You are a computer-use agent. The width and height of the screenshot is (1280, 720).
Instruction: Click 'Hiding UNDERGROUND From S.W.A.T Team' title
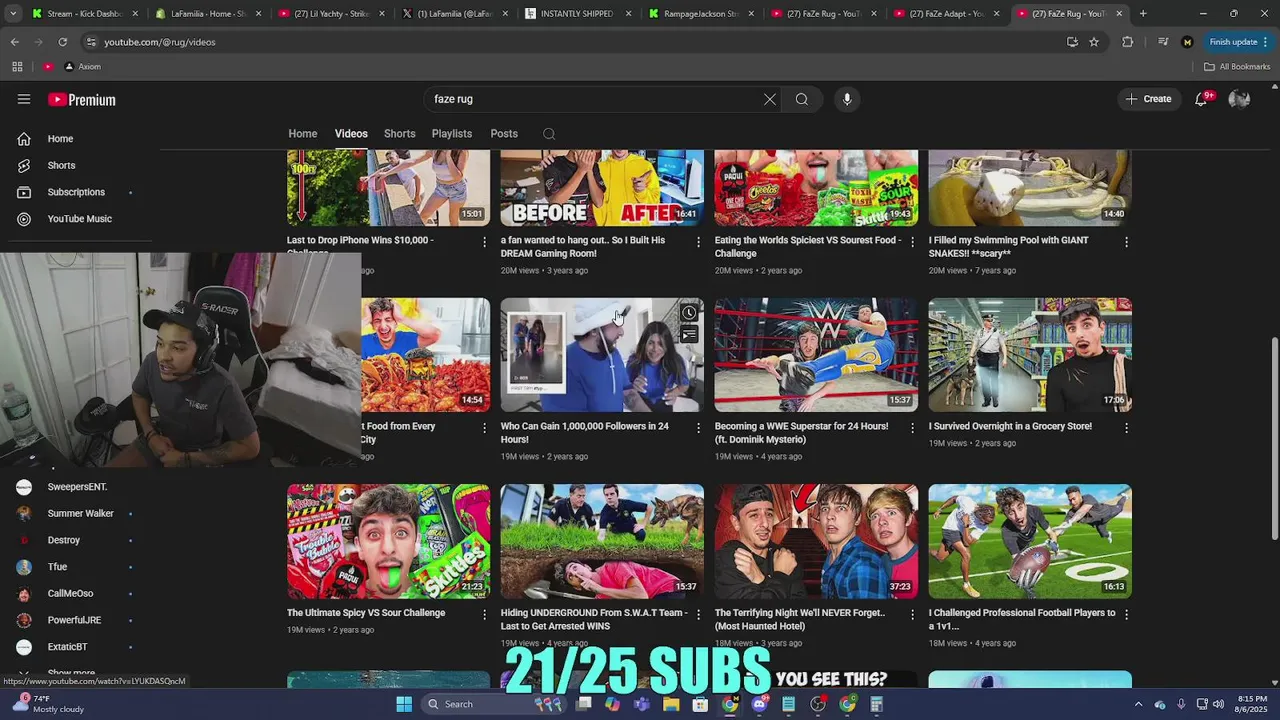[x=594, y=619]
